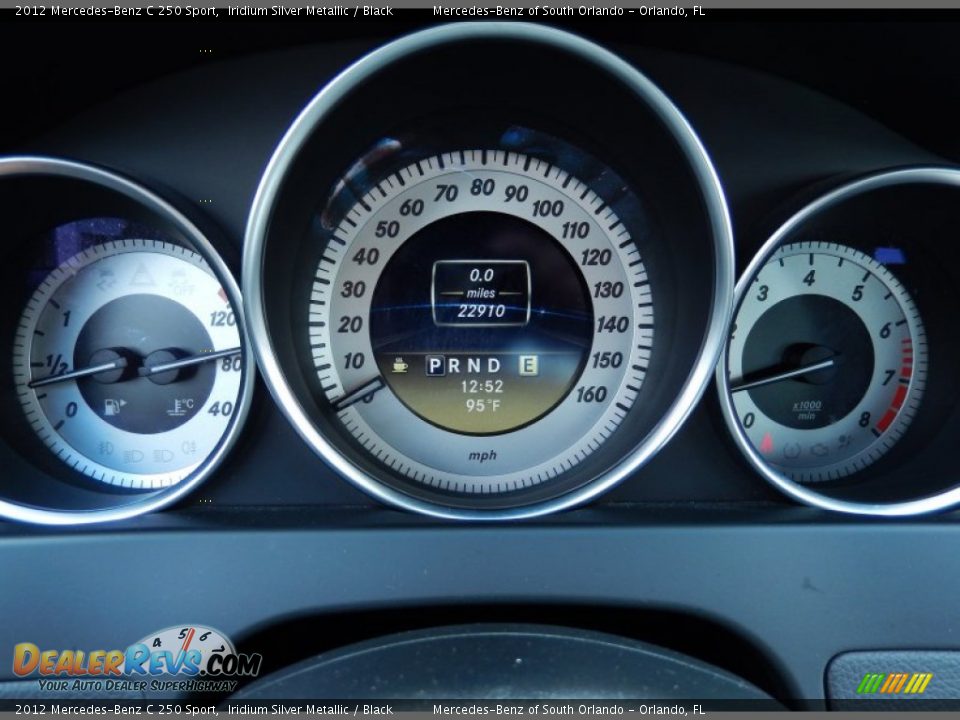Toggle the highlighted E economy mode indicator
960x720 pixels.
click(528, 366)
